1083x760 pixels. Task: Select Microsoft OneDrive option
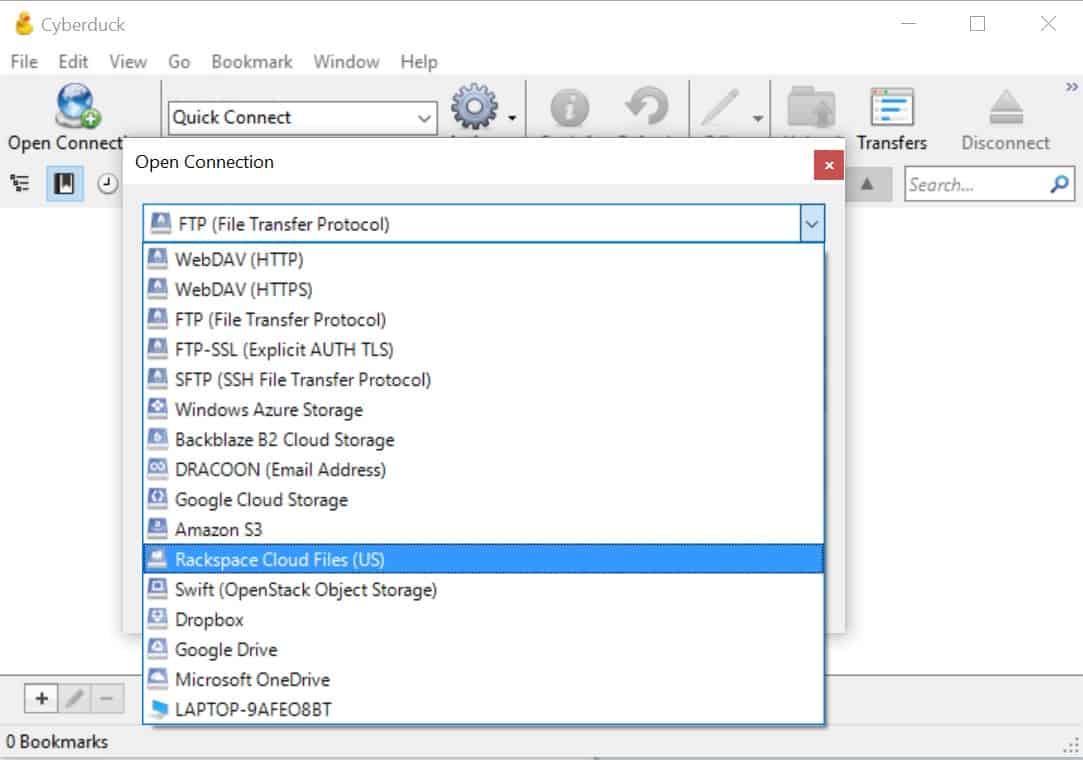point(483,680)
